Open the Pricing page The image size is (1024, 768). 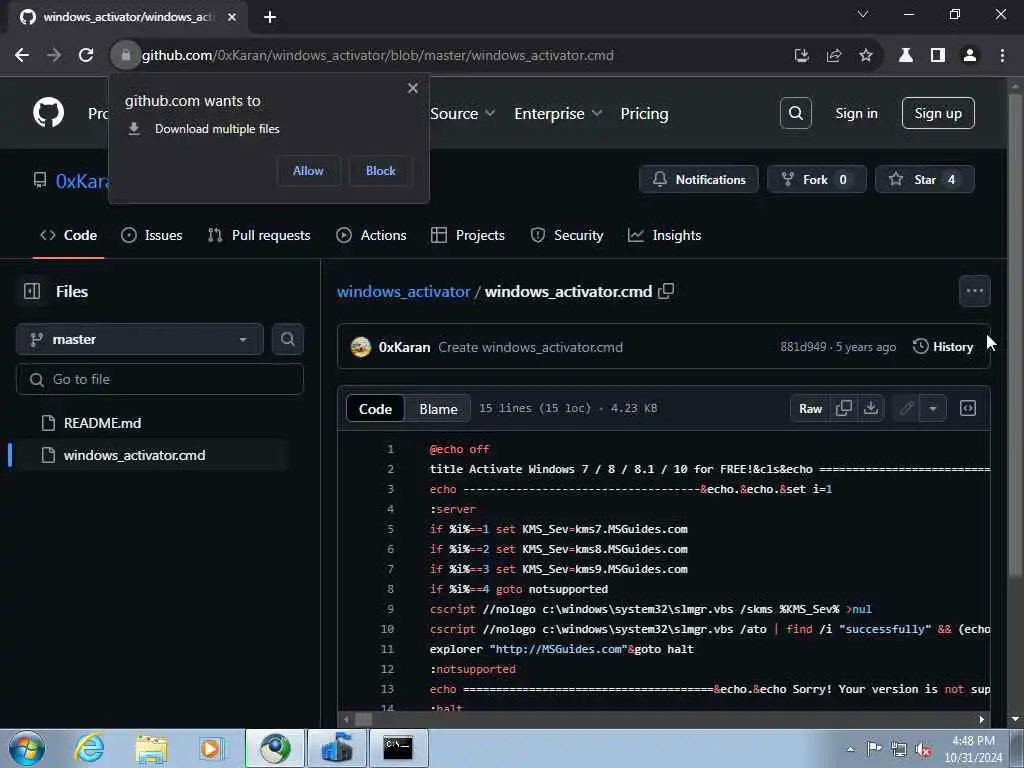click(x=644, y=114)
